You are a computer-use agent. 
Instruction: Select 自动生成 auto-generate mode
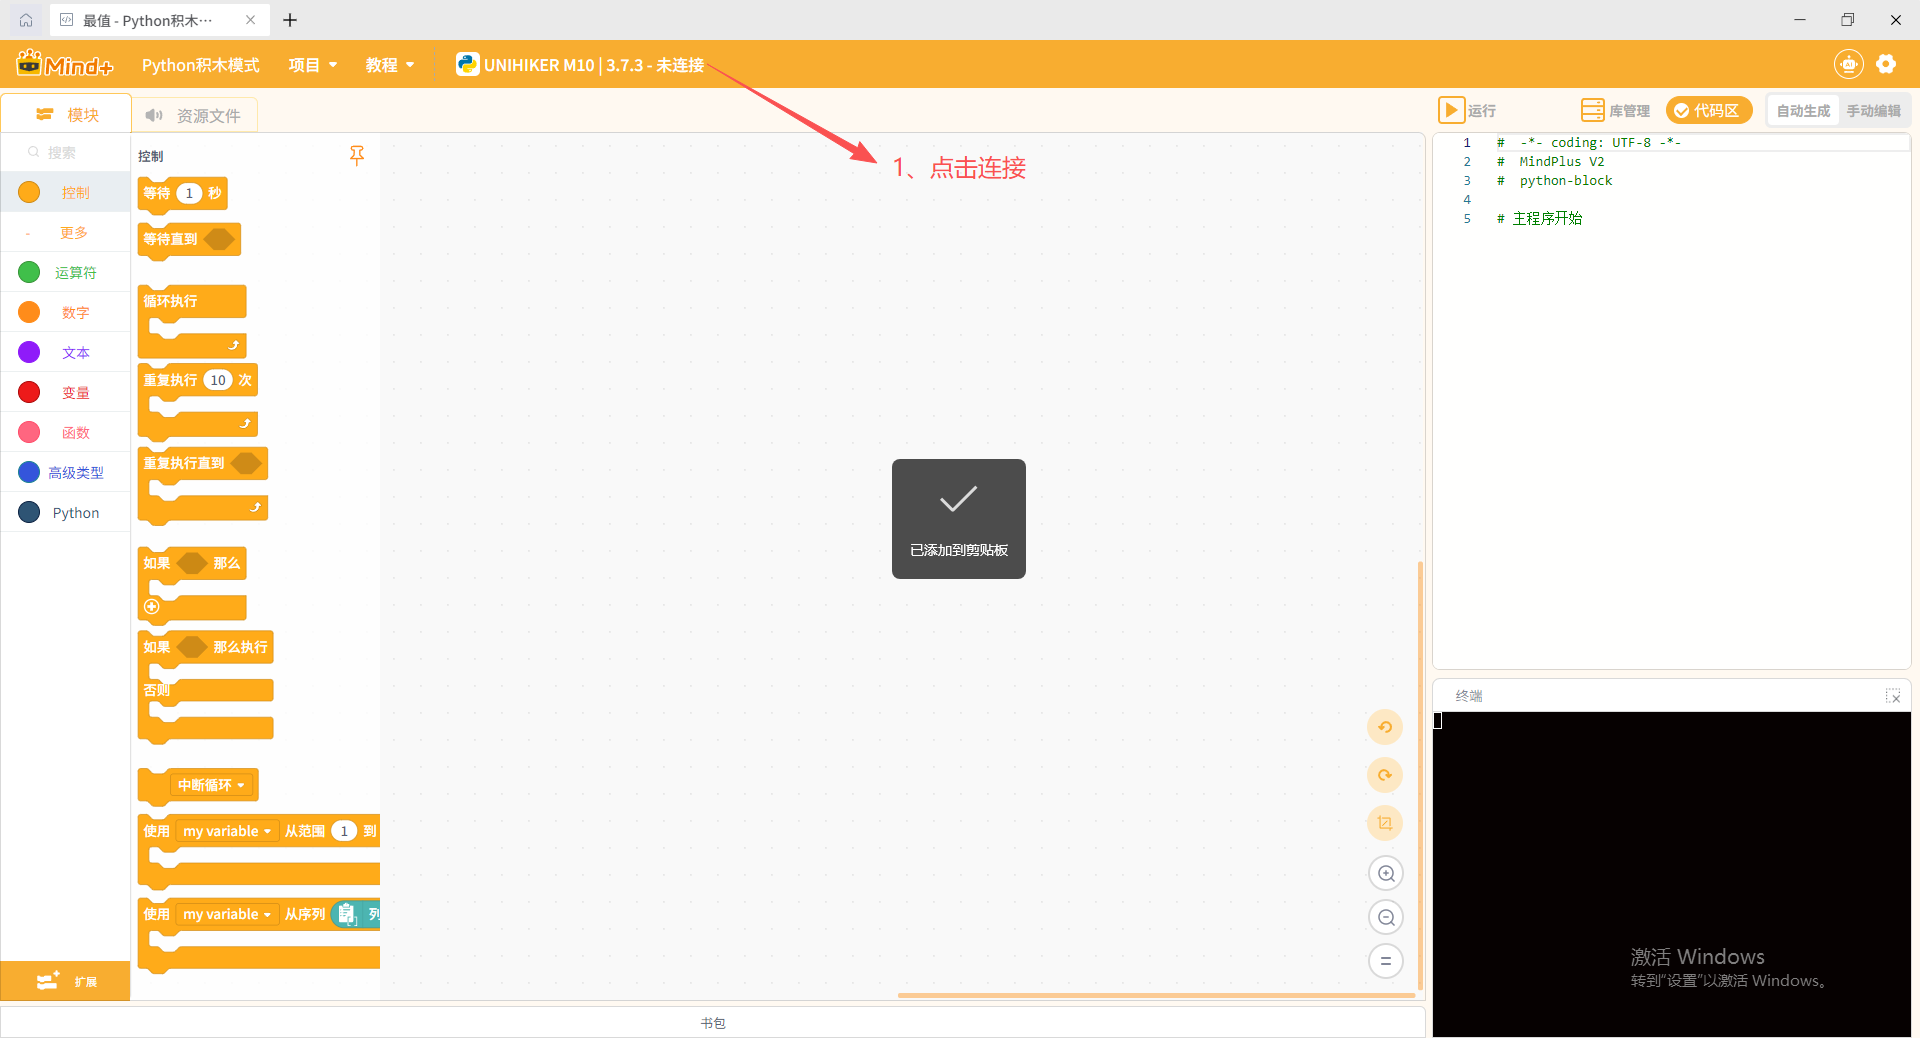(x=1803, y=111)
